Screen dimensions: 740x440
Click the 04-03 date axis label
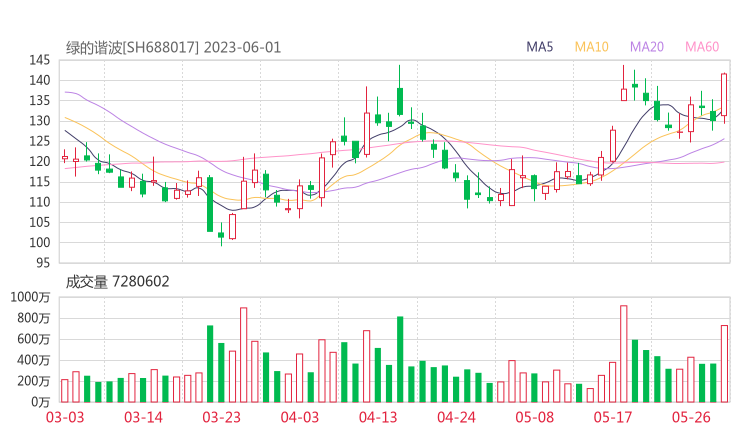pyautogui.click(x=300, y=417)
